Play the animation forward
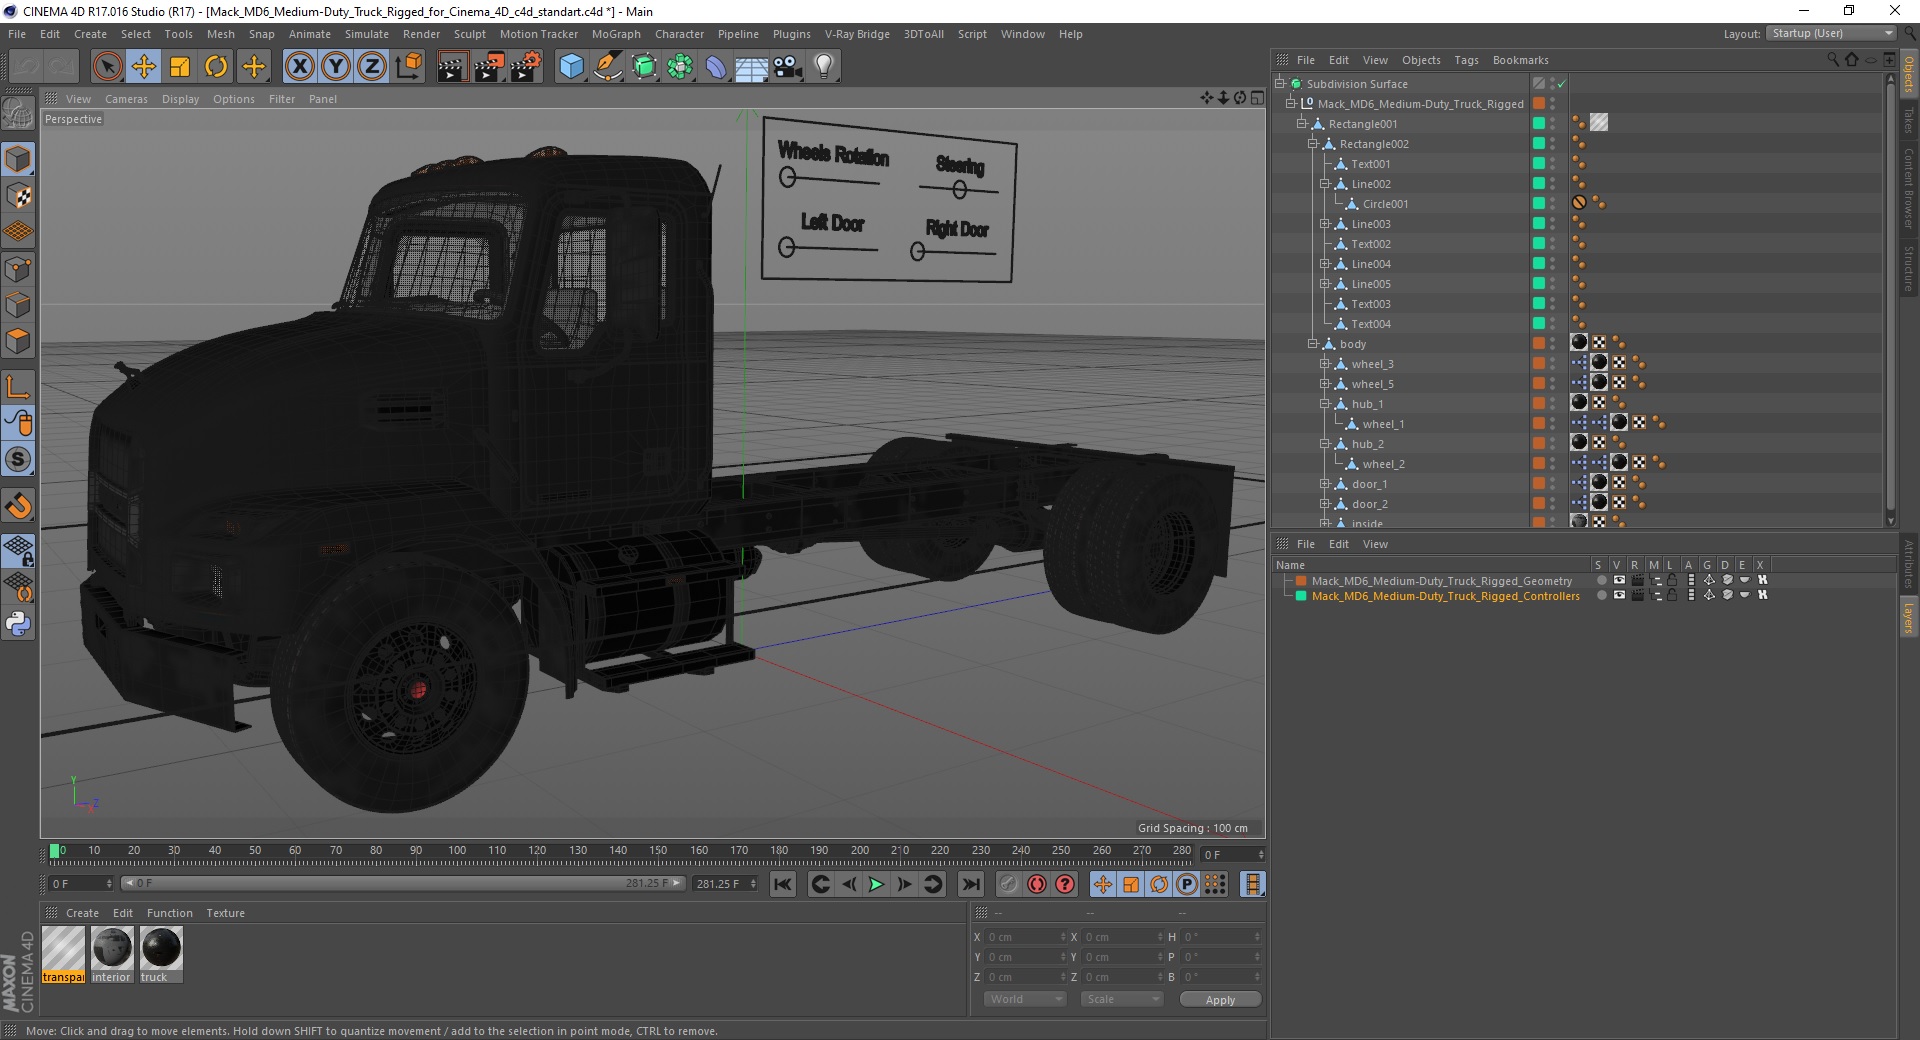The image size is (1920, 1040). point(876,884)
